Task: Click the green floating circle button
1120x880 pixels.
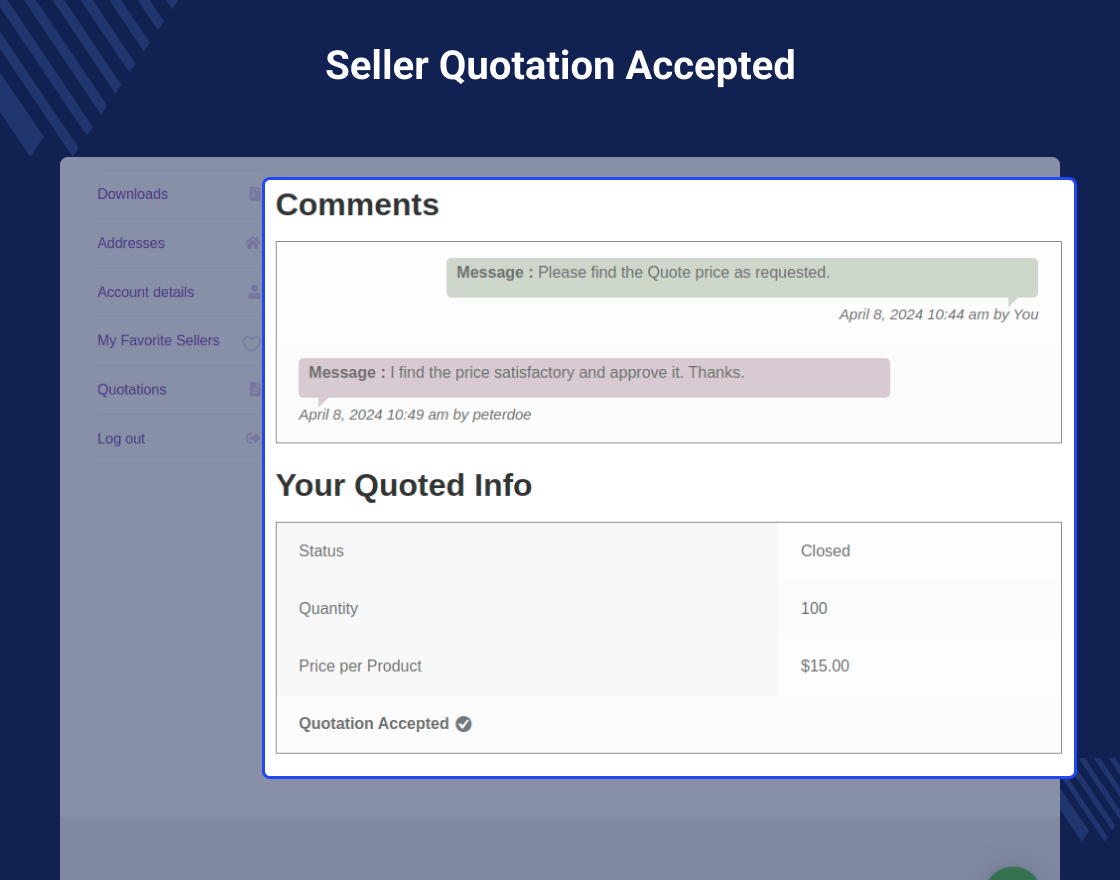Action: [x=1012, y=872]
